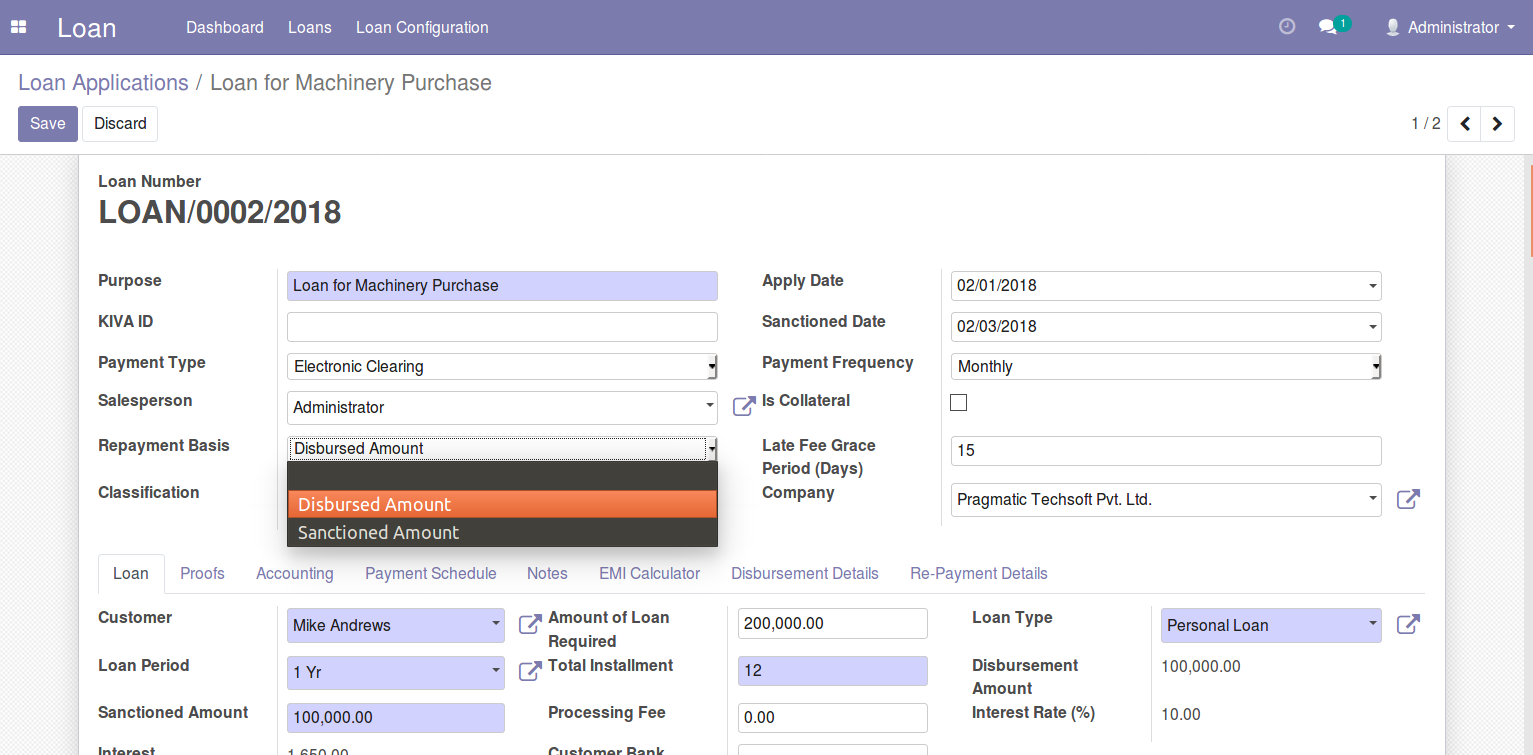Go to next record arrow
Image resolution: width=1533 pixels, height=755 pixels.
[1497, 124]
